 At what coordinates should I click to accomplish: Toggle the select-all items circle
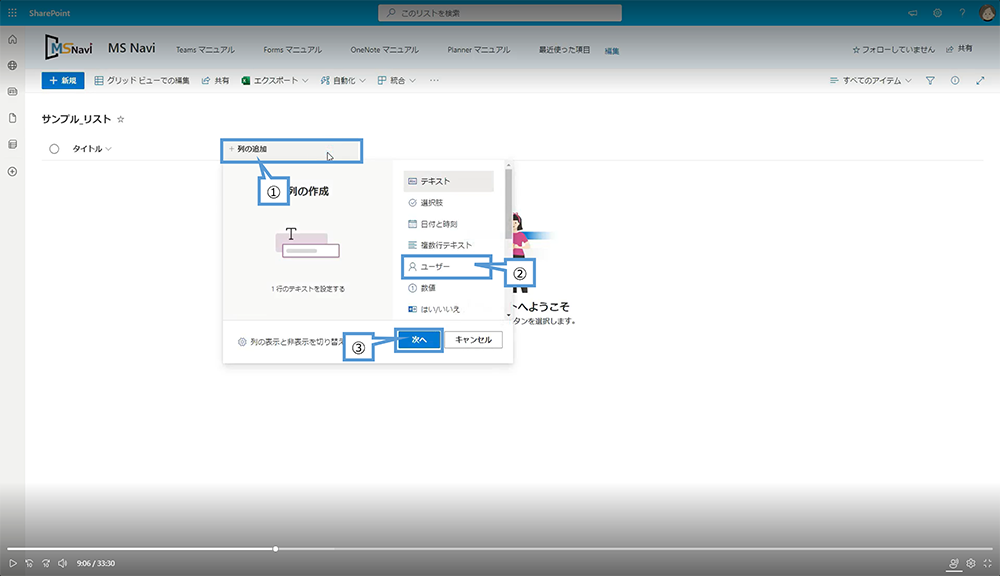(x=54, y=149)
